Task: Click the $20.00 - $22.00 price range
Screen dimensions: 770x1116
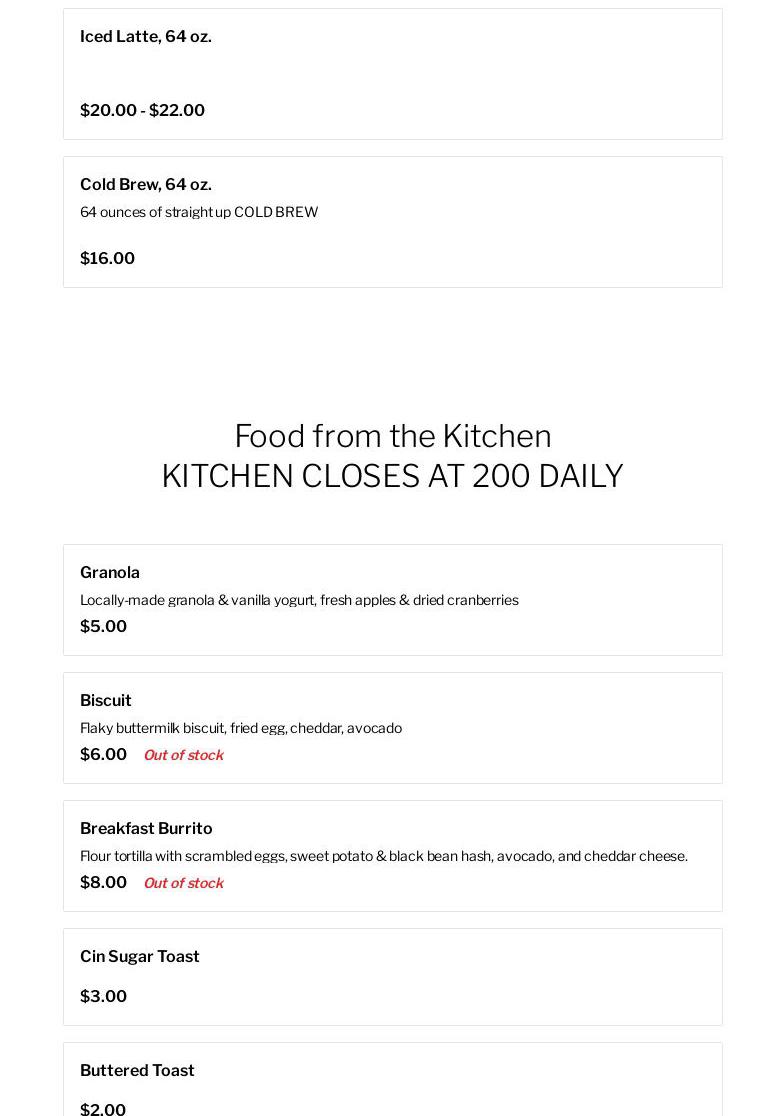Action: [142, 111]
